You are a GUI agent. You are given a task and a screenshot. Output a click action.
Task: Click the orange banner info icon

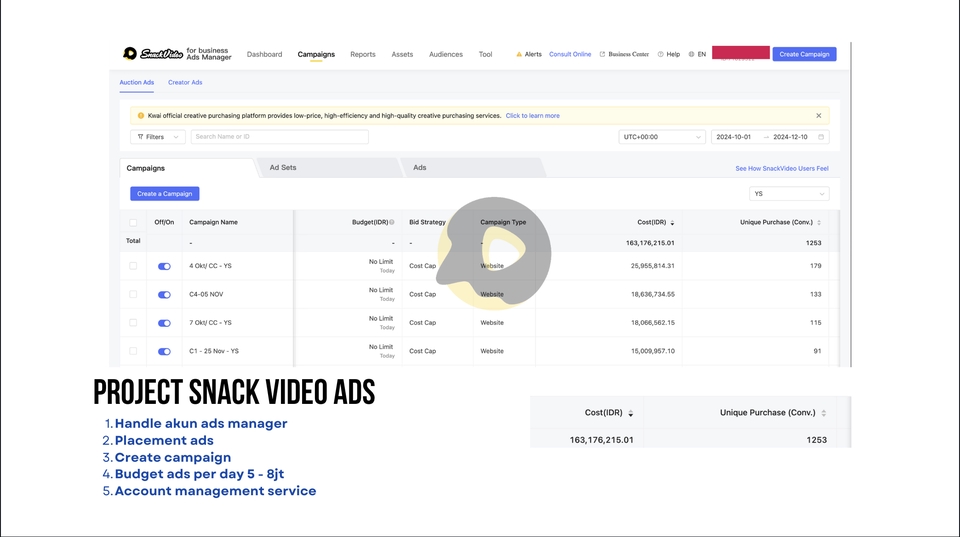[141, 116]
